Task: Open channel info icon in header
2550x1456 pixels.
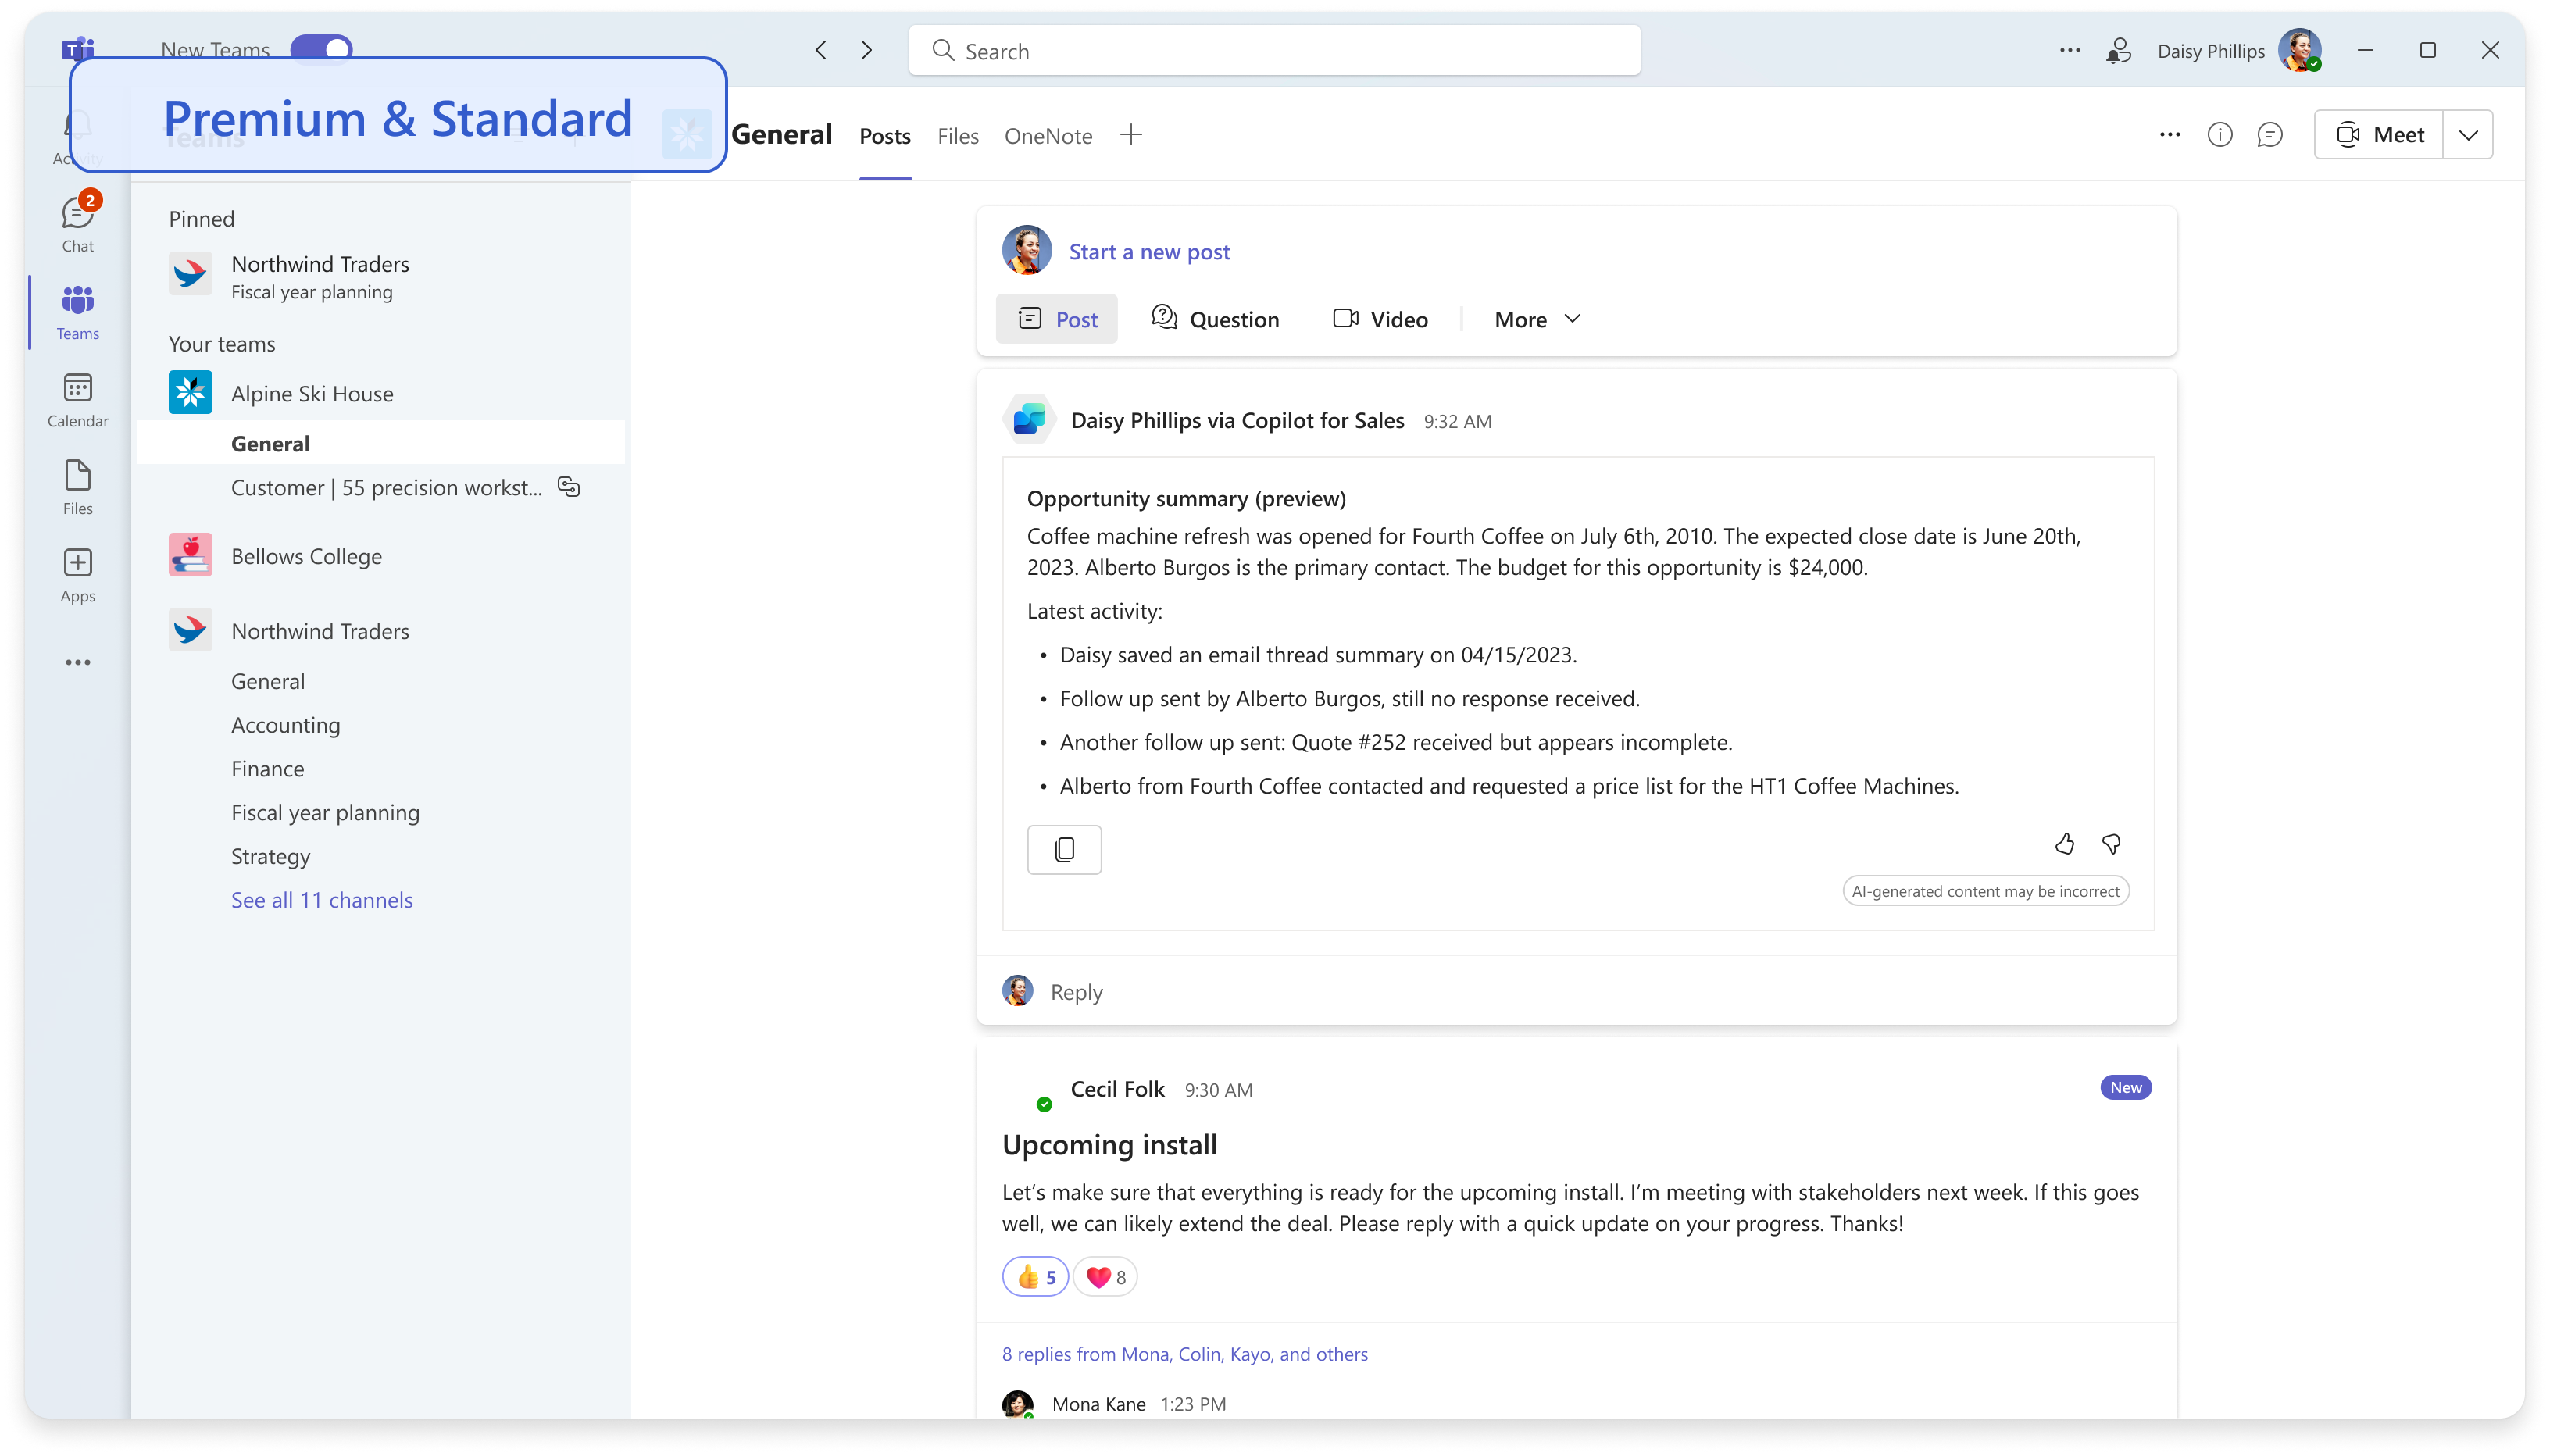Action: pyautogui.click(x=2219, y=135)
